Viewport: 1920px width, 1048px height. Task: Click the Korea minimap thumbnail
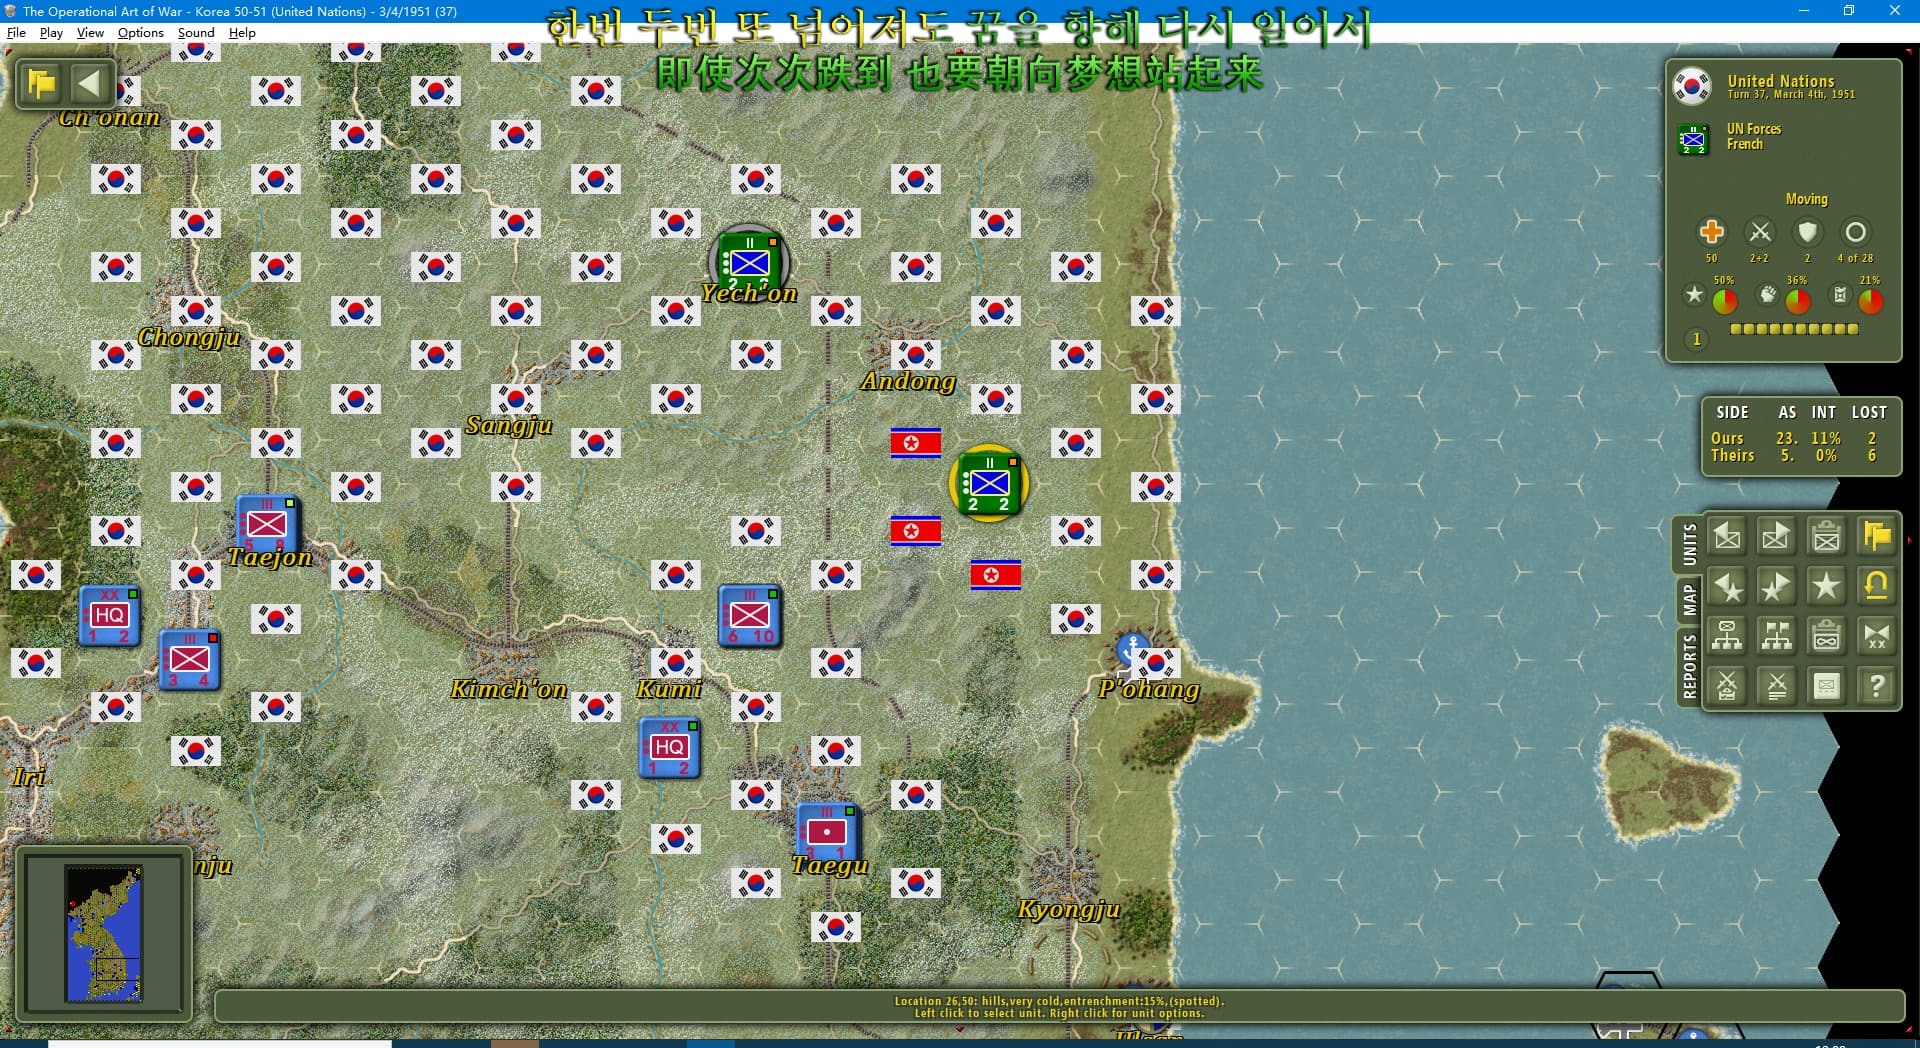click(104, 933)
